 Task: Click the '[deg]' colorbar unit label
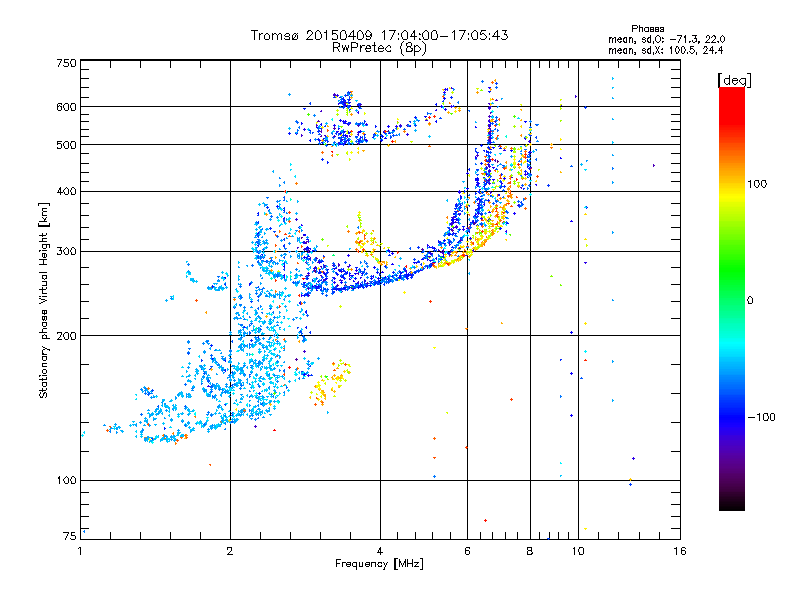pos(734,80)
